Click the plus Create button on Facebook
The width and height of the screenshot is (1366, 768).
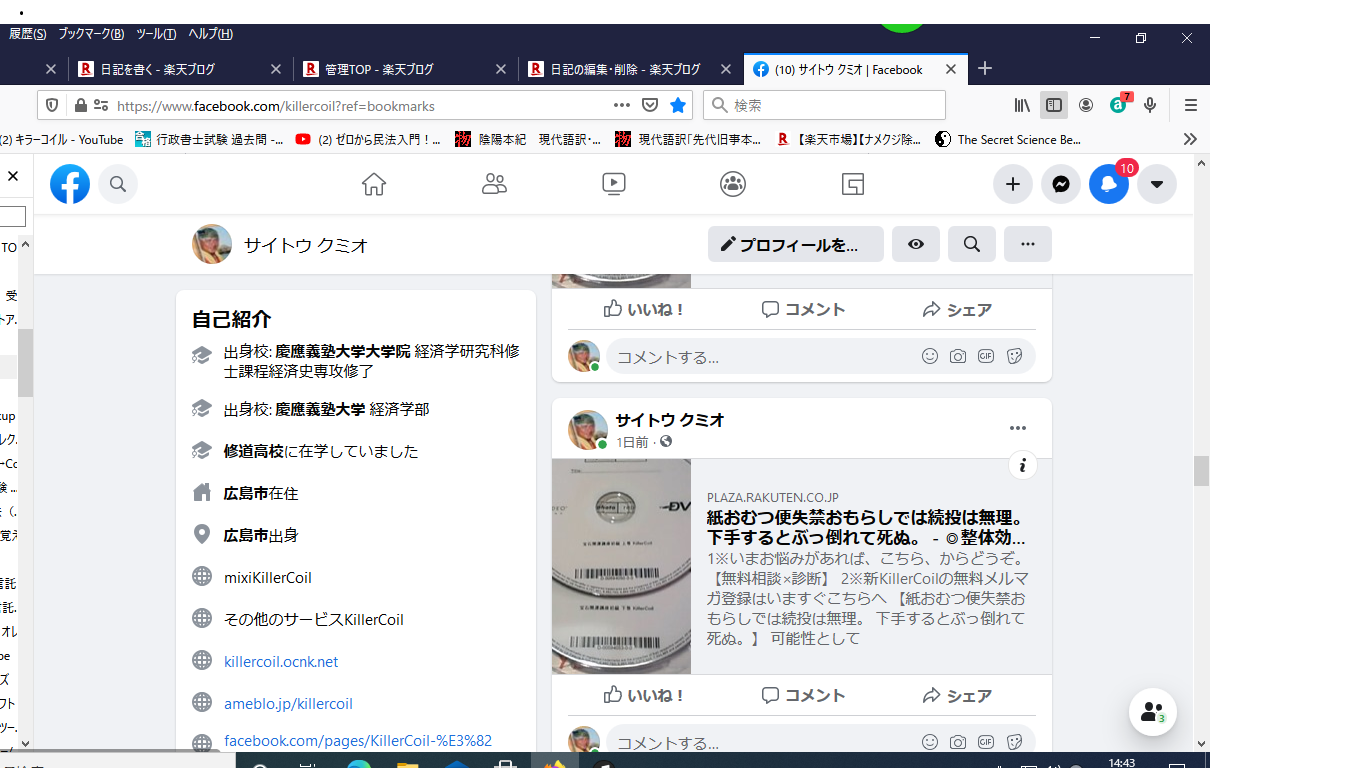coord(1013,184)
